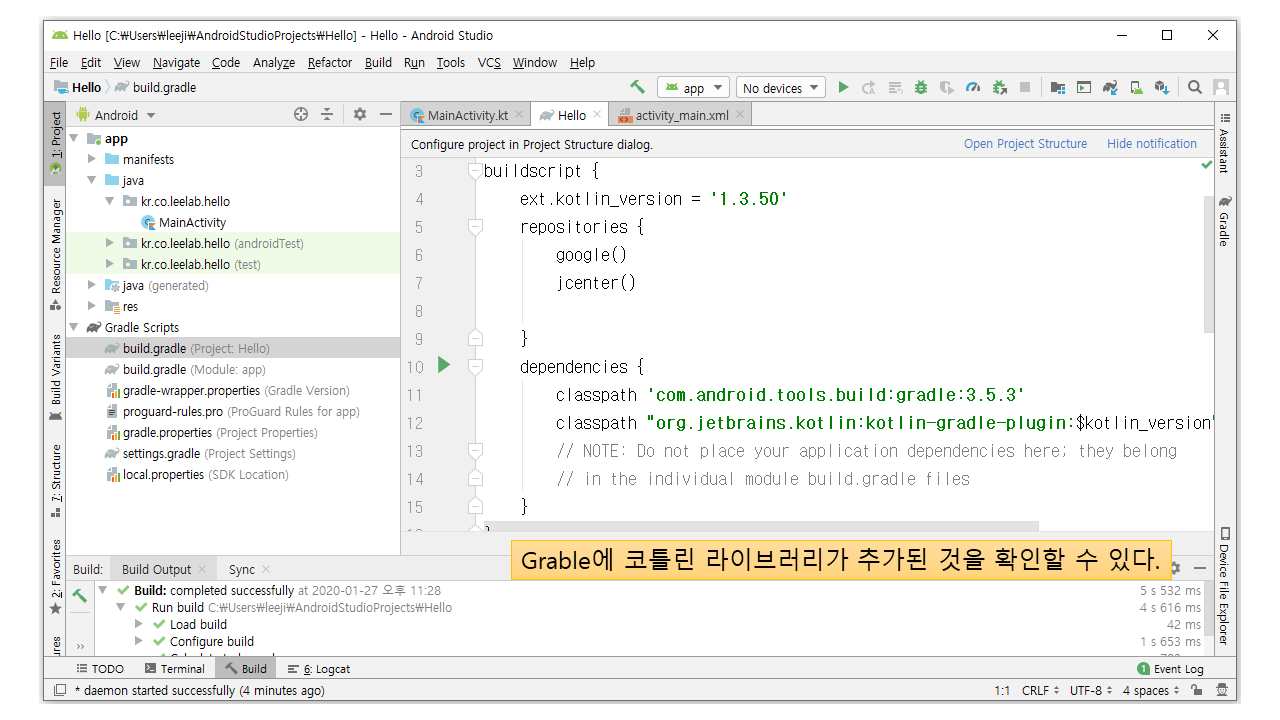
Task: Click the Search Everywhere magnifier icon
Action: pyautogui.click(x=1195, y=88)
